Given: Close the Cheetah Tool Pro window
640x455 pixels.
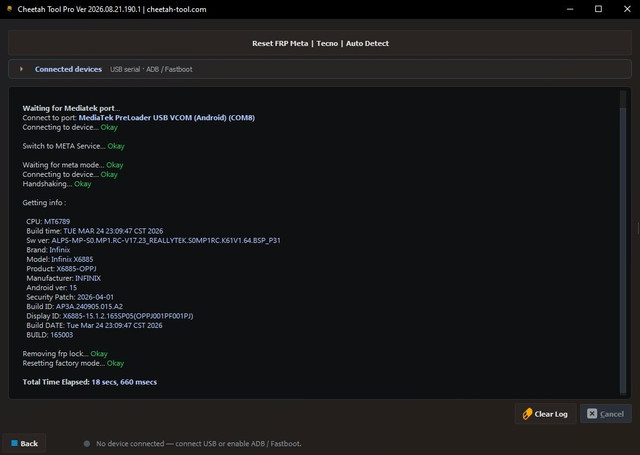Looking at the screenshot, I should [627, 9].
